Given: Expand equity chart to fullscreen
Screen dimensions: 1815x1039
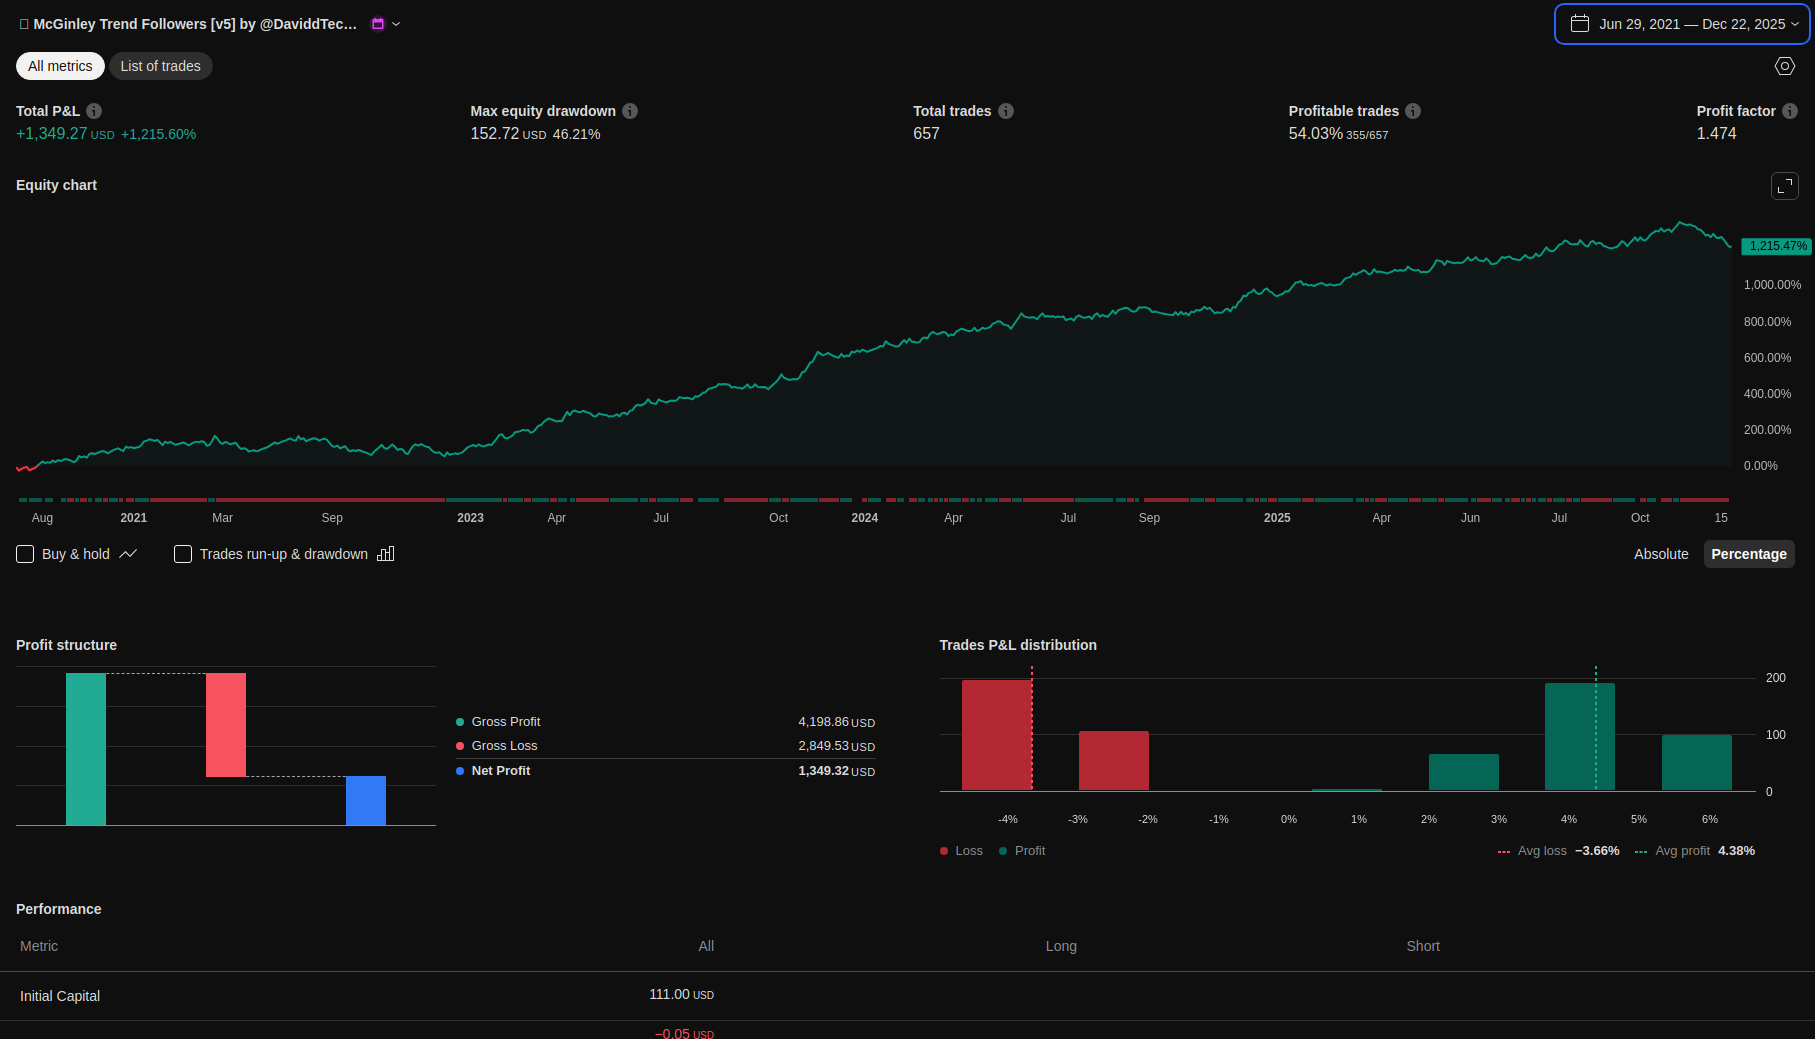Looking at the screenshot, I should pyautogui.click(x=1785, y=186).
